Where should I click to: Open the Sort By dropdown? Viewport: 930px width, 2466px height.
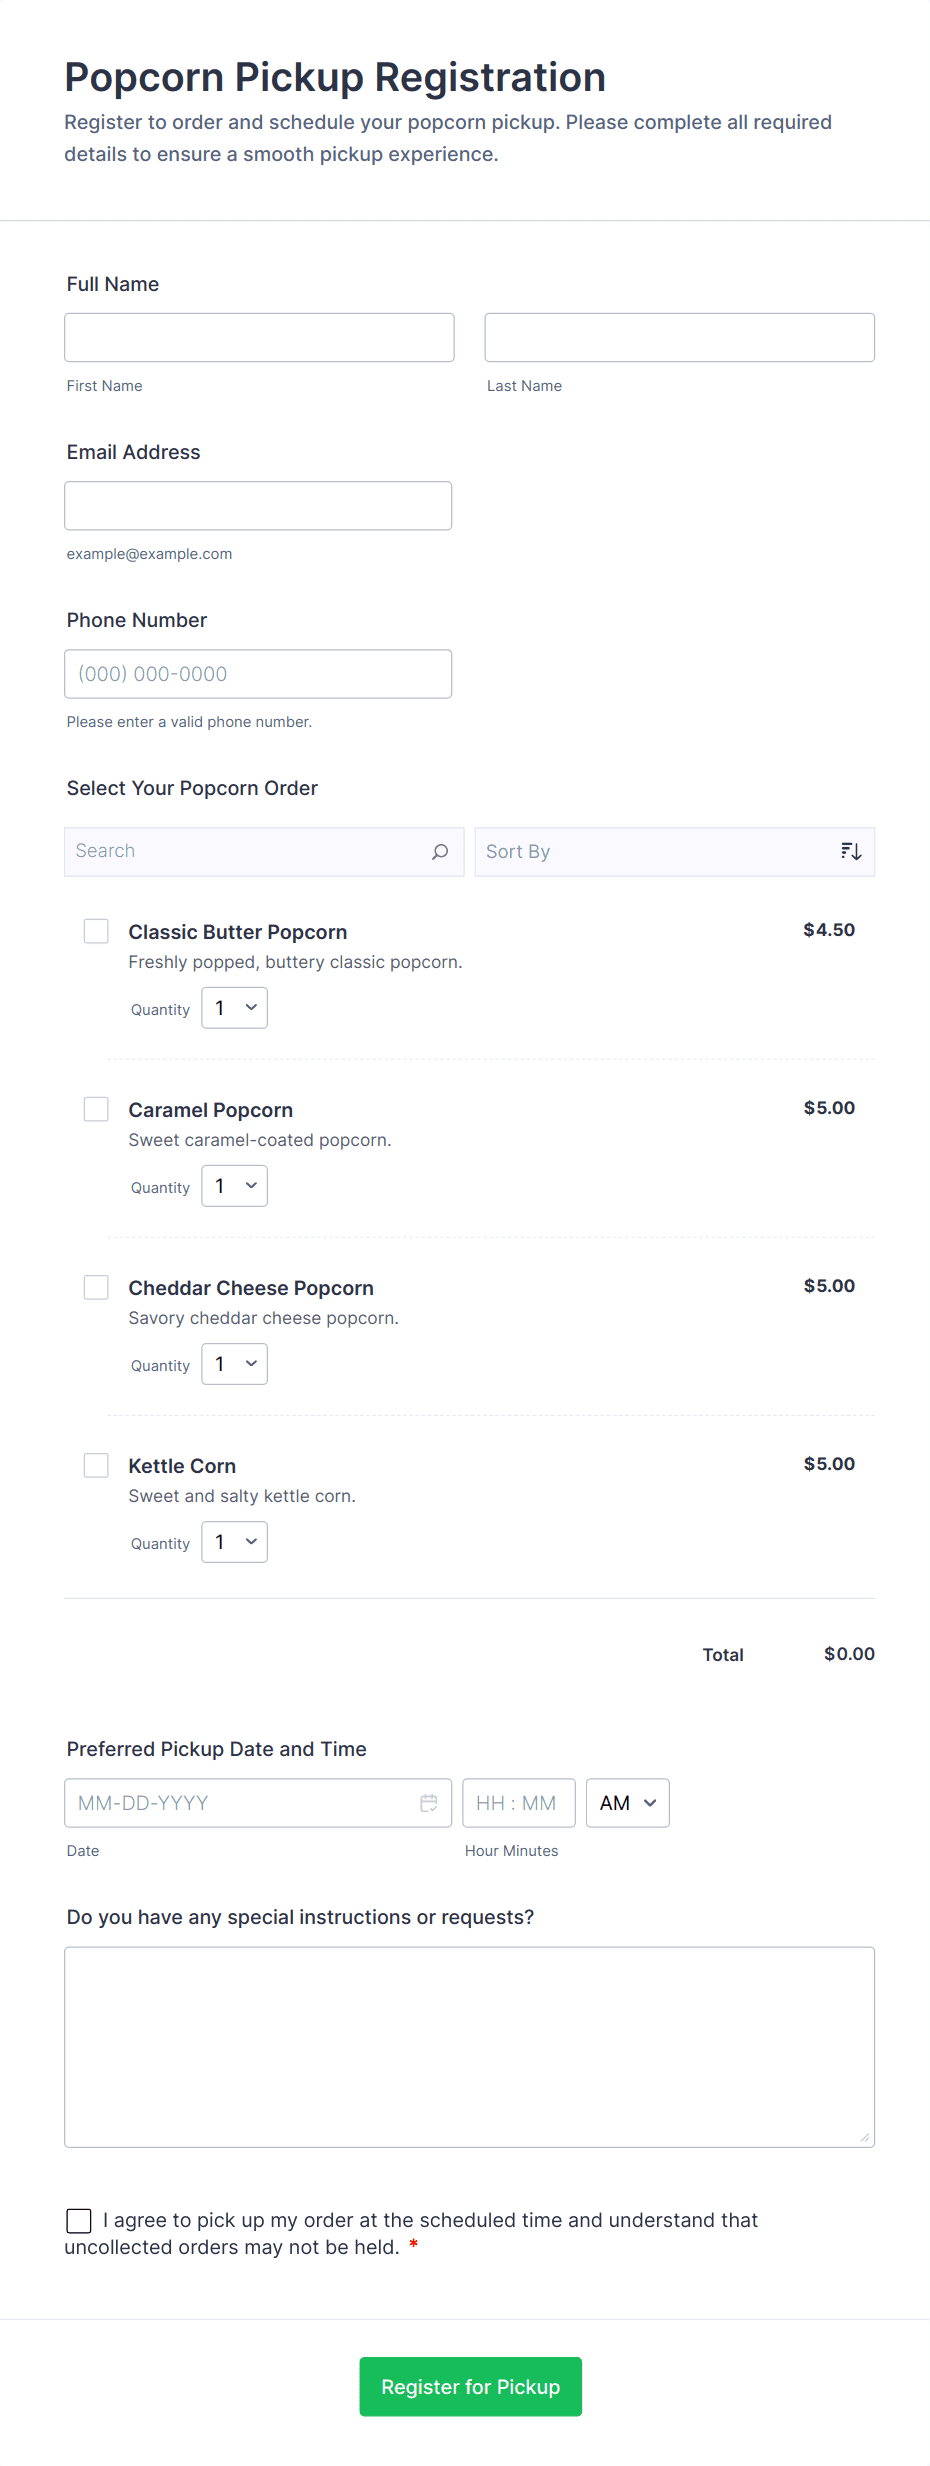pyautogui.click(x=660, y=852)
